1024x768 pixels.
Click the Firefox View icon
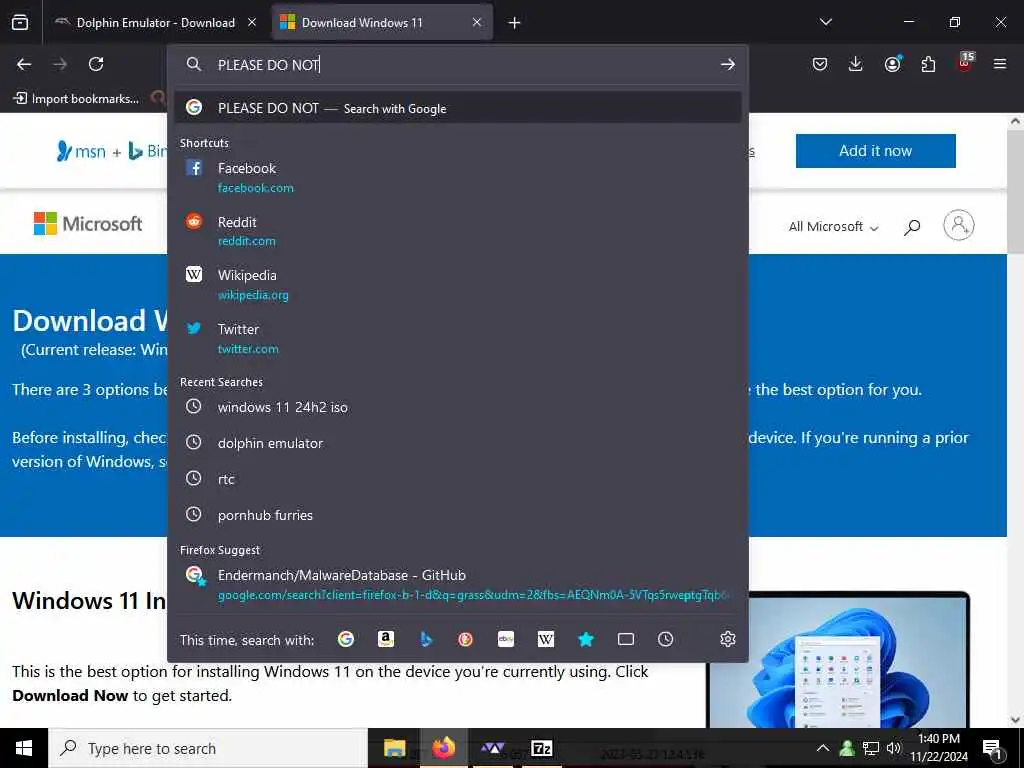(x=20, y=22)
